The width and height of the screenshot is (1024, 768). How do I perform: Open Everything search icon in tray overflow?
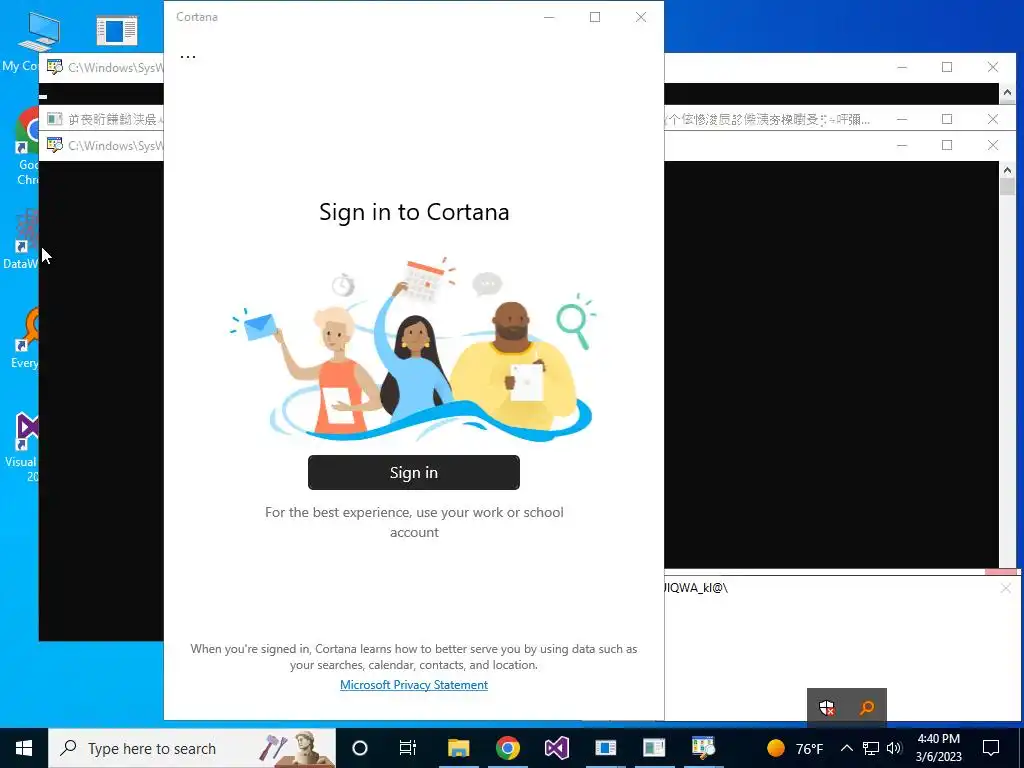[867, 707]
